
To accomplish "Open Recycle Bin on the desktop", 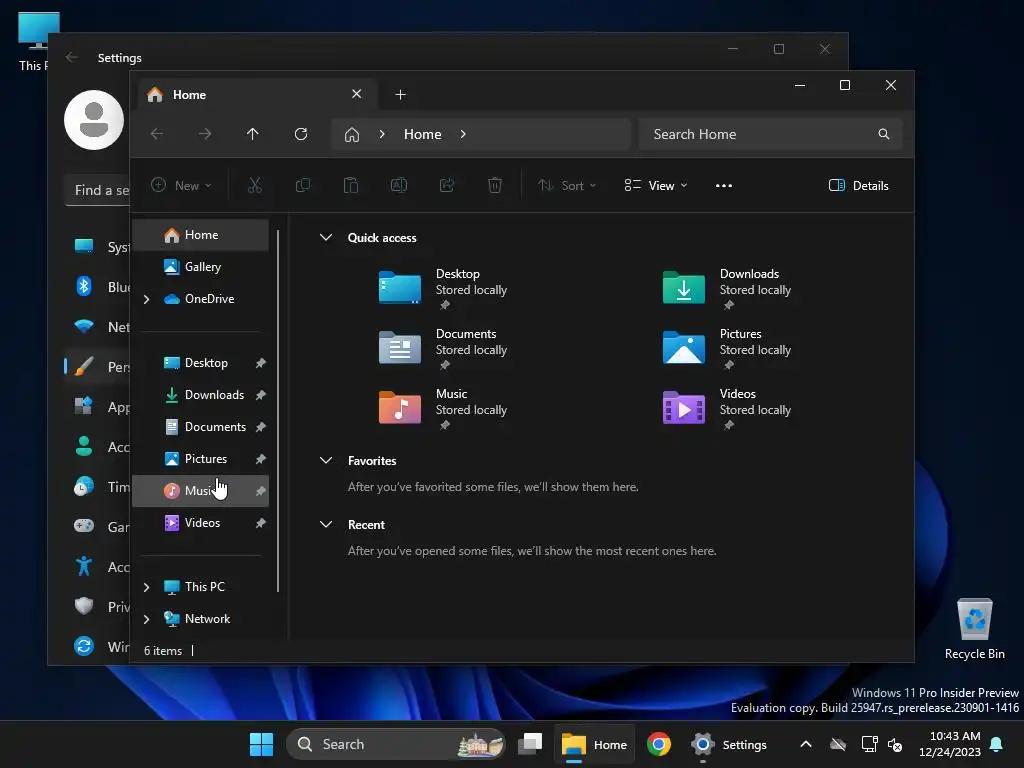I will tap(974, 628).
